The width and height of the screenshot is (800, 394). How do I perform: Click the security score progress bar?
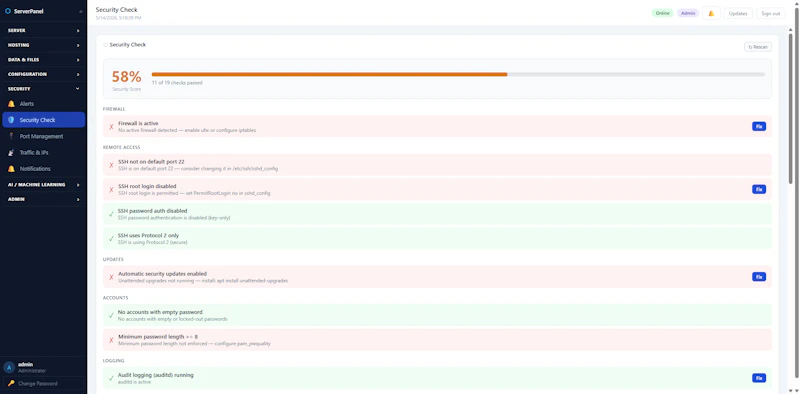click(x=458, y=75)
